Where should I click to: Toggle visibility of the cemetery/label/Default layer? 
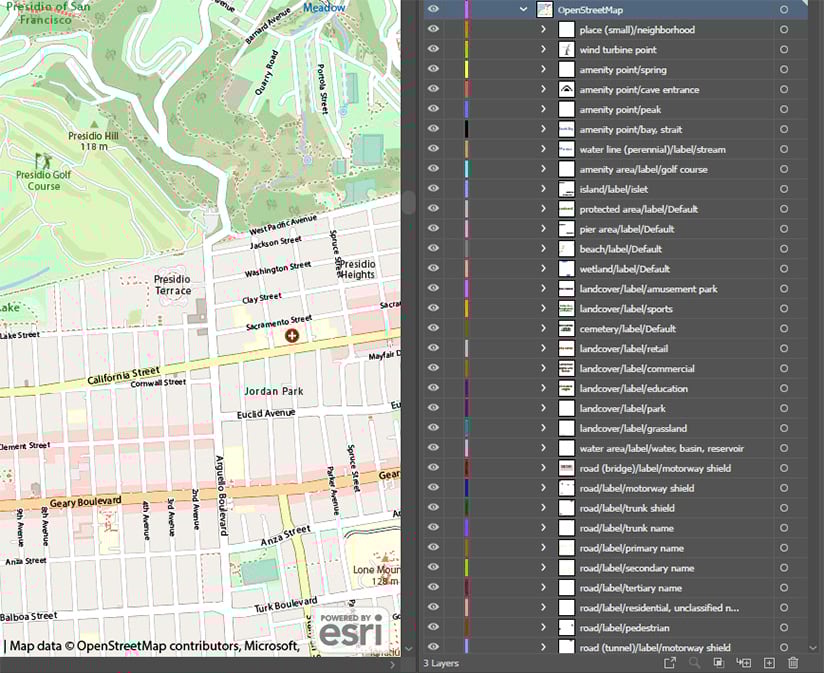click(x=432, y=328)
